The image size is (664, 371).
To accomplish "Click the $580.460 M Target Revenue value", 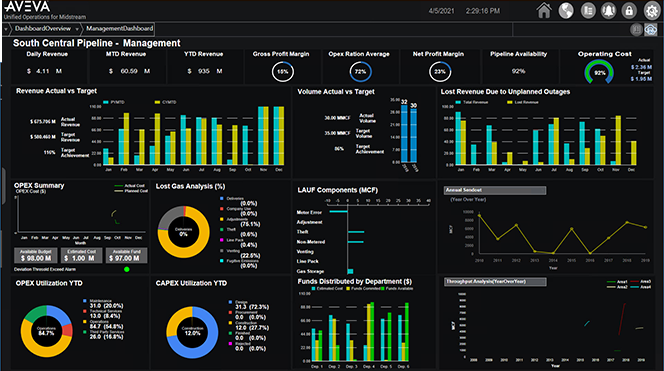I will coord(43,137).
